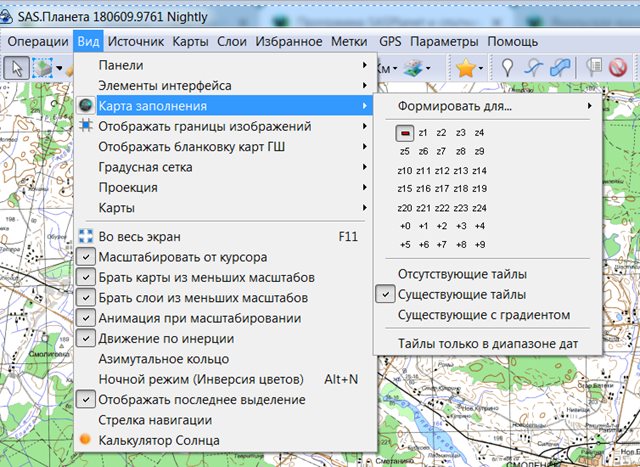Click the yellow star favorites icon
Viewport: 640px width, 467px height.
pos(466,68)
